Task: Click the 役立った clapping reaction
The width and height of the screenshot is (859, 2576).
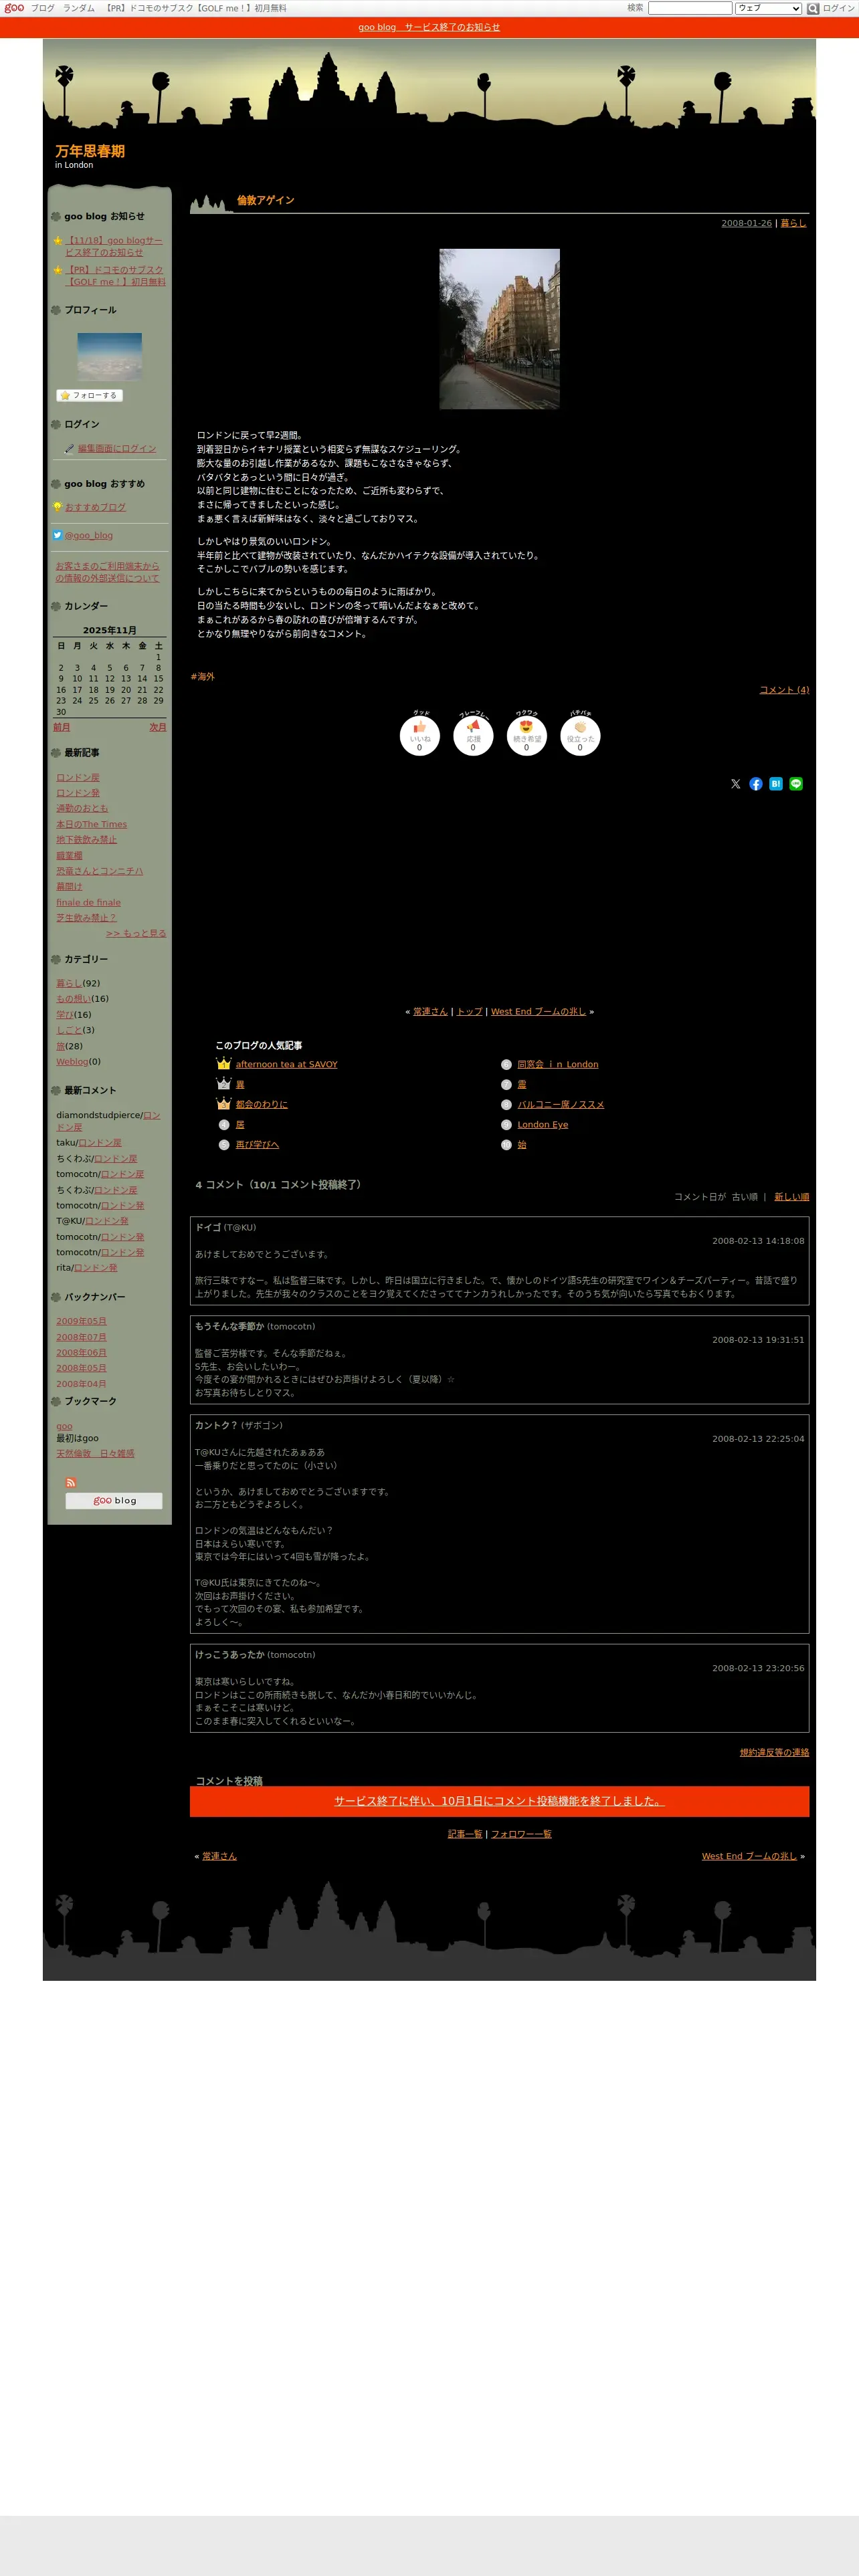Action: click(580, 735)
